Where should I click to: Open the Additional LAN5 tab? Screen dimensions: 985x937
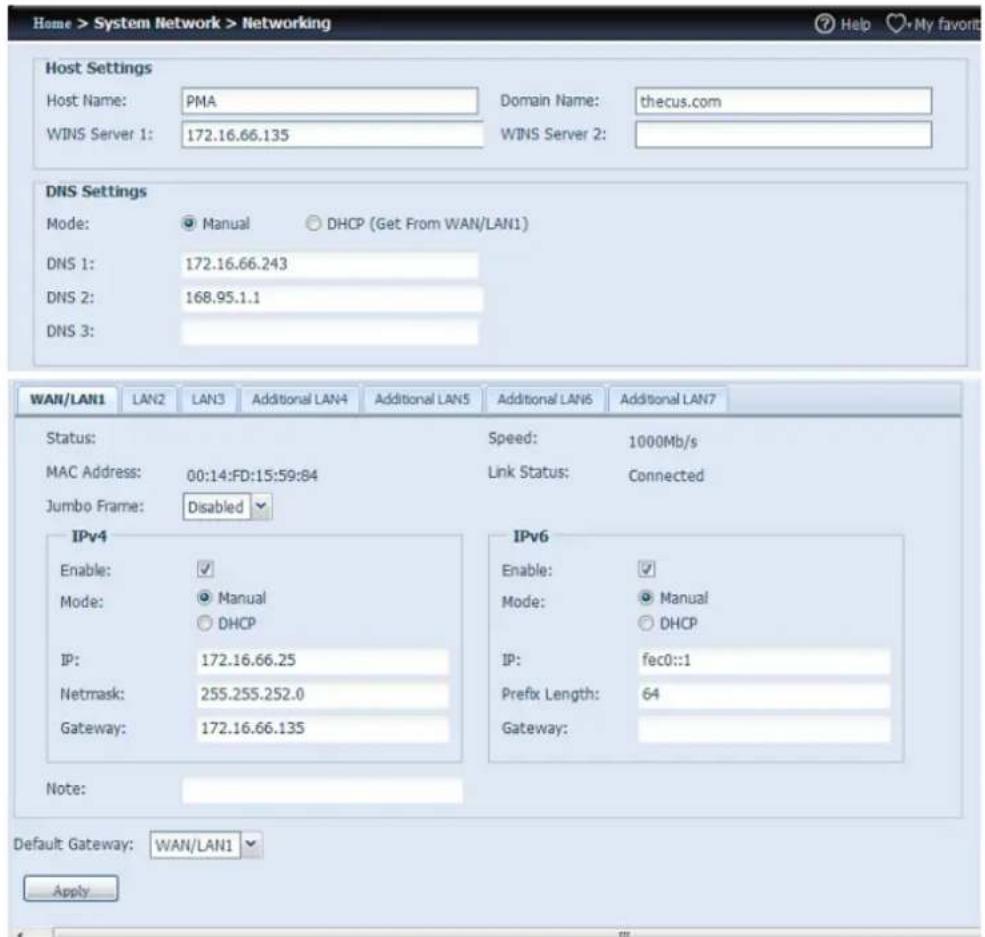422,399
